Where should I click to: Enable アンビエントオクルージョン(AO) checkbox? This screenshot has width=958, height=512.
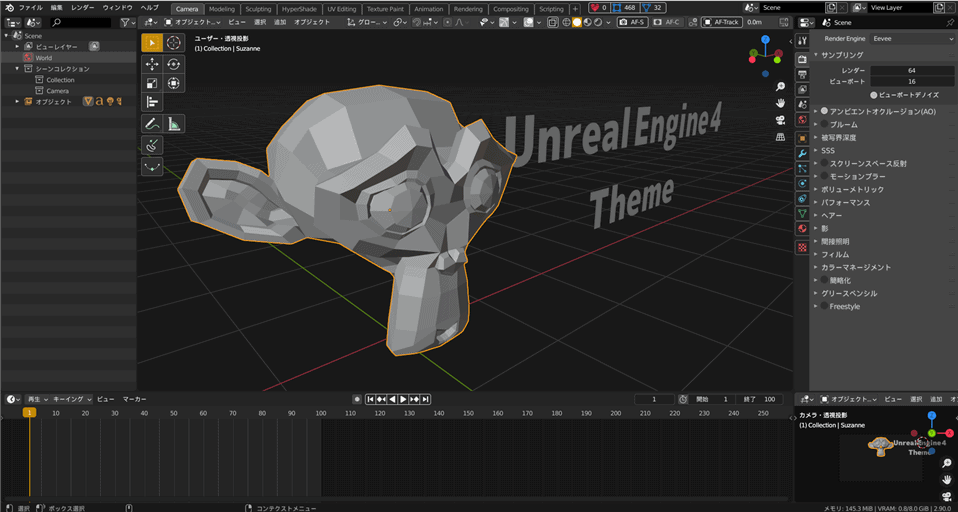tap(824, 111)
